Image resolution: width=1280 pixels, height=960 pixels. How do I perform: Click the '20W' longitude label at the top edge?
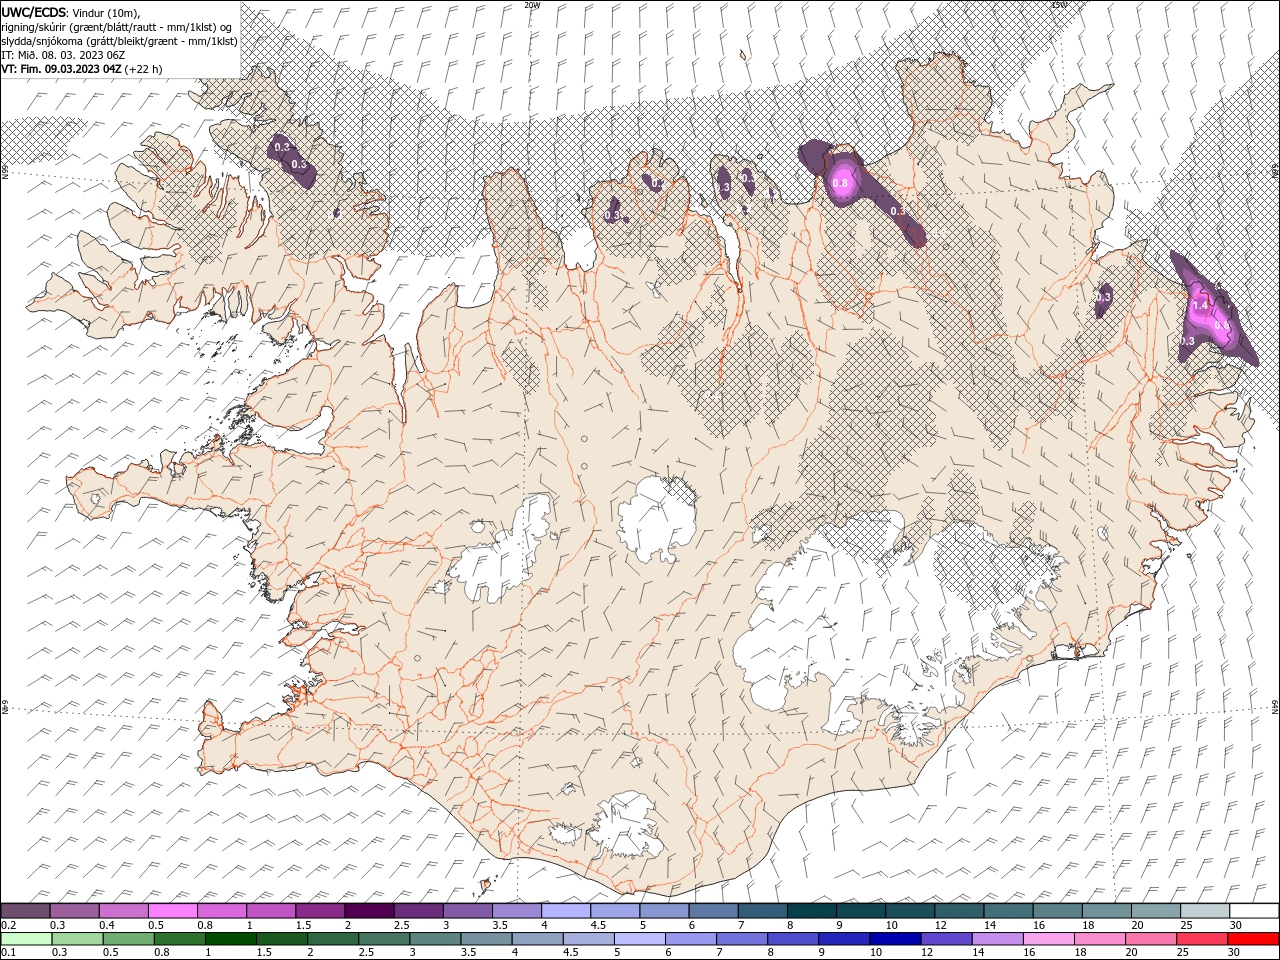point(532,5)
